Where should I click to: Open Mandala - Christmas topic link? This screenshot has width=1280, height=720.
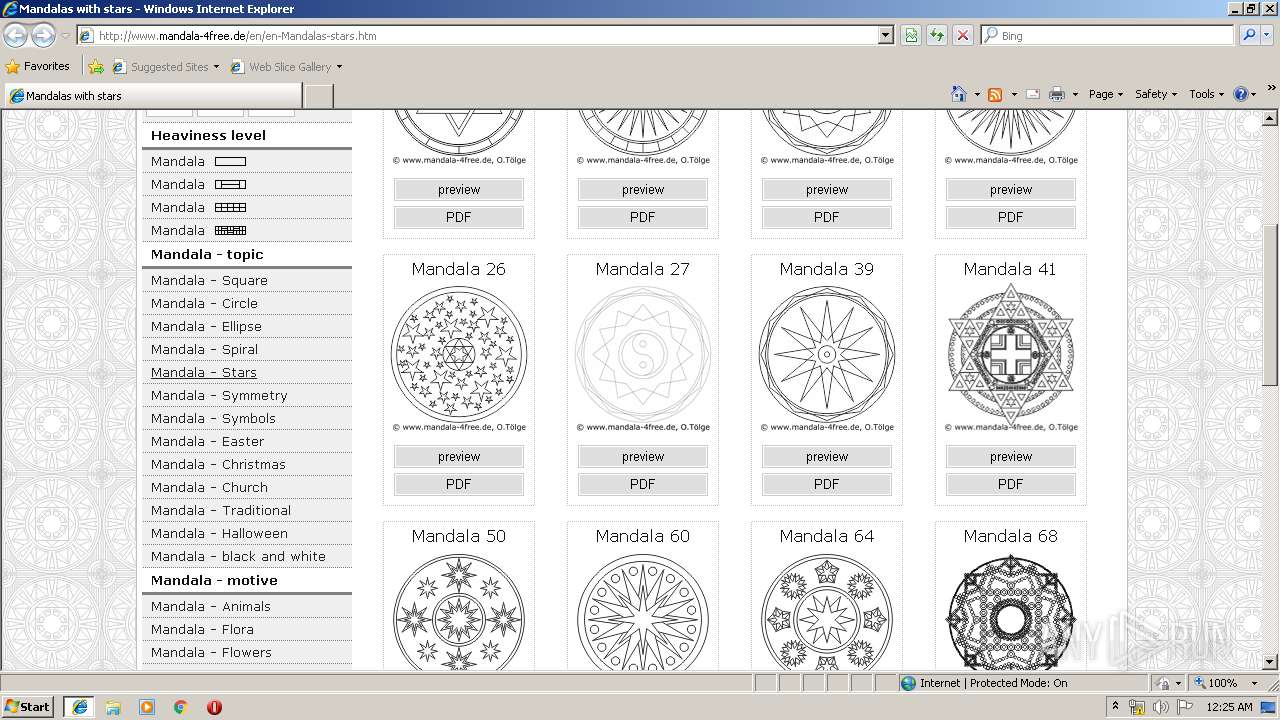218,464
